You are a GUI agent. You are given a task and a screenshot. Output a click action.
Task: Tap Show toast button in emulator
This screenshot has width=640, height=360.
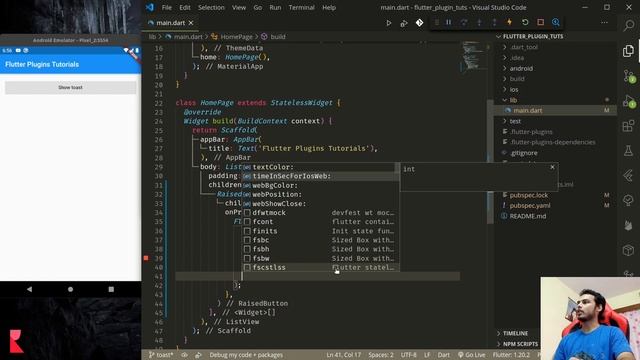71,87
